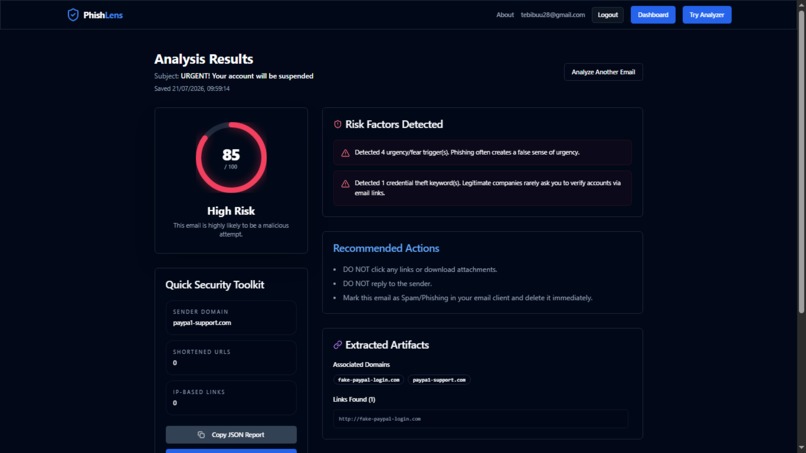Click the PhishLens brand name
Screen dimensions: 806x453
coord(103,15)
